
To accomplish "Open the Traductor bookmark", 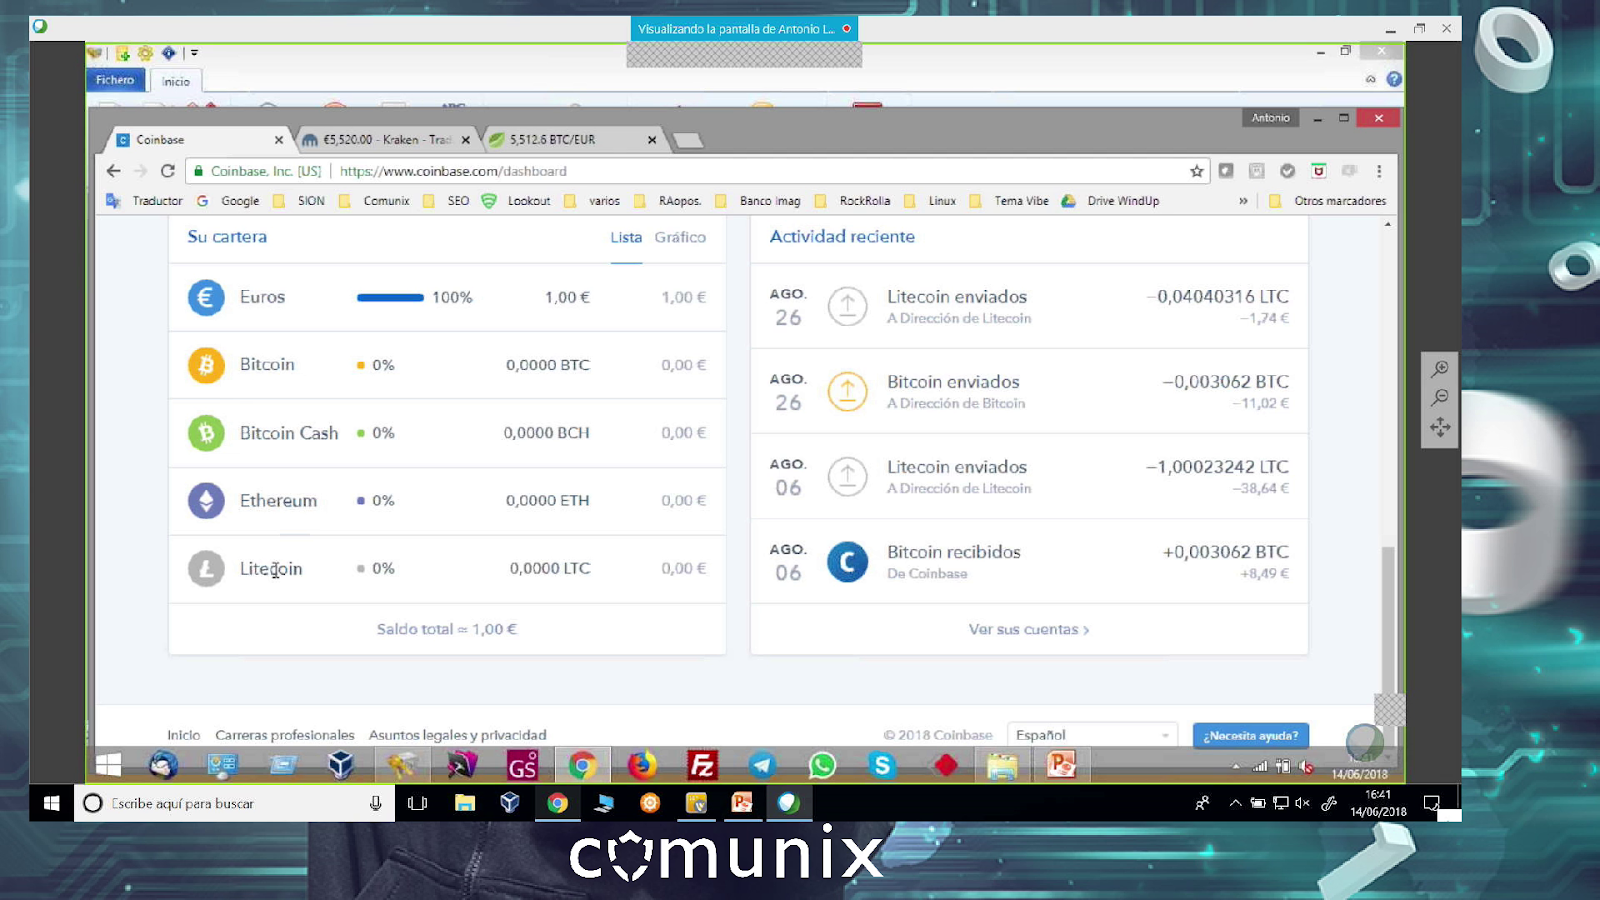I will point(145,201).
